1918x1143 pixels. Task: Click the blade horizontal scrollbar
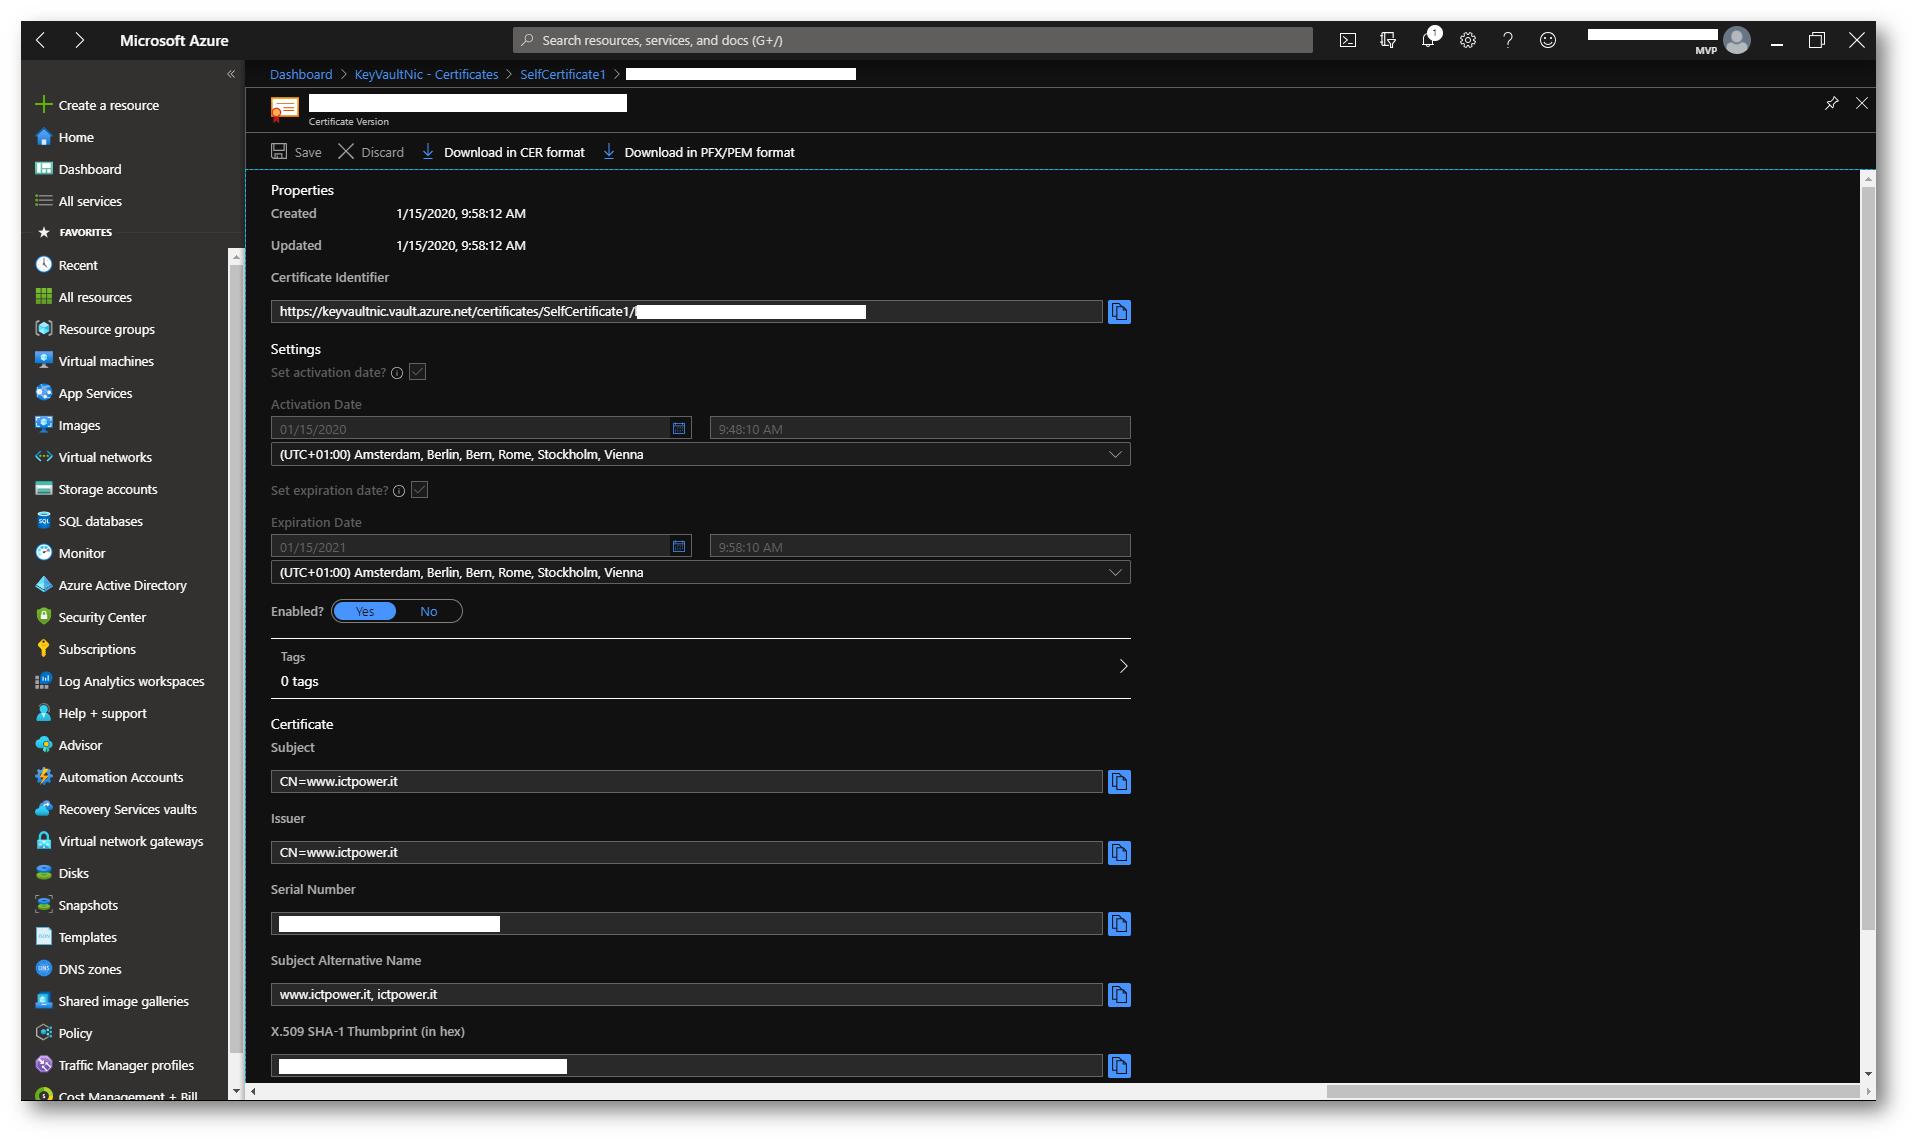[1592, 1092]
